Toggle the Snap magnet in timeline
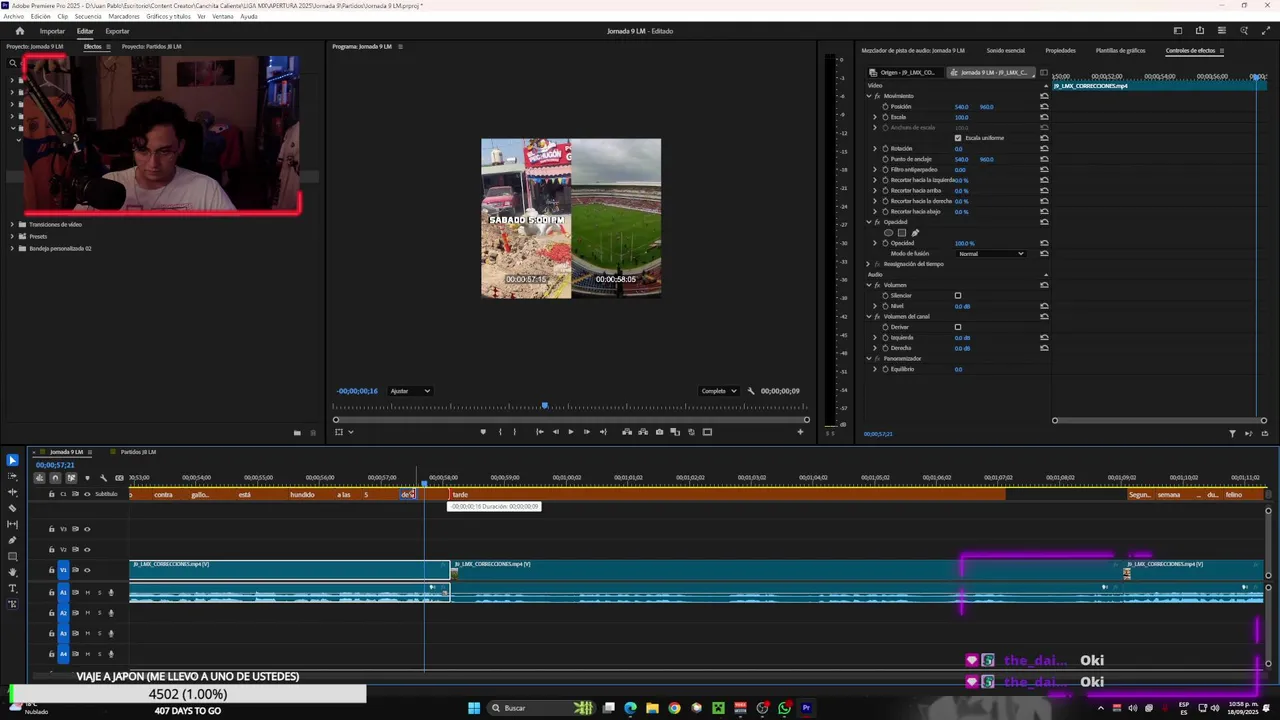This screenshot has width=1280, height=720. click(55, 478)
